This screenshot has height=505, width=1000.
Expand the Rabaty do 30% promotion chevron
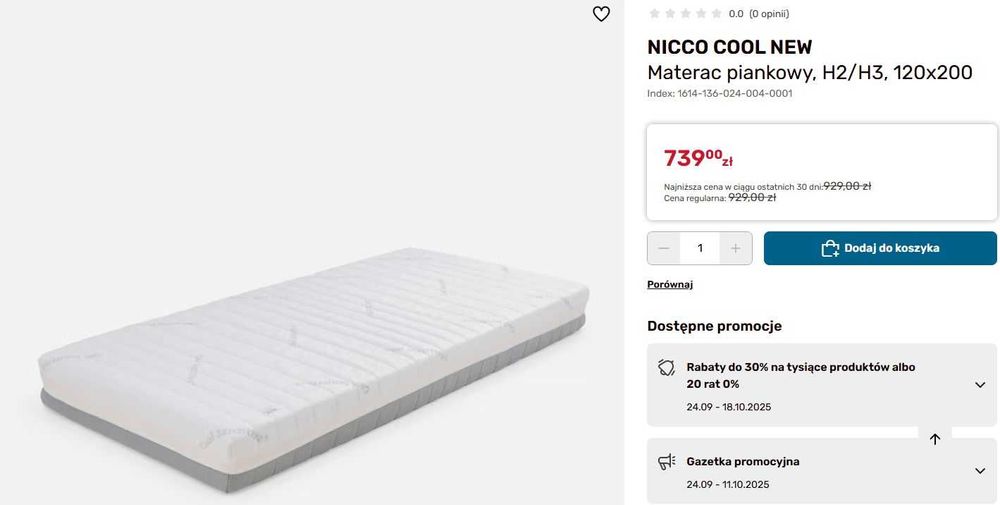[x=980, y=385]
